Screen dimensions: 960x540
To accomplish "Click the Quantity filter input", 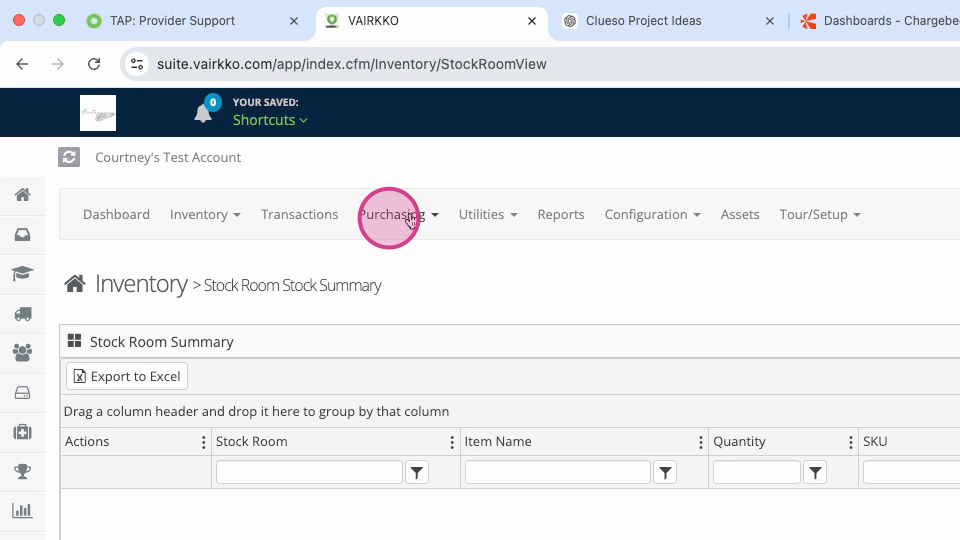I will coord(757,472).
